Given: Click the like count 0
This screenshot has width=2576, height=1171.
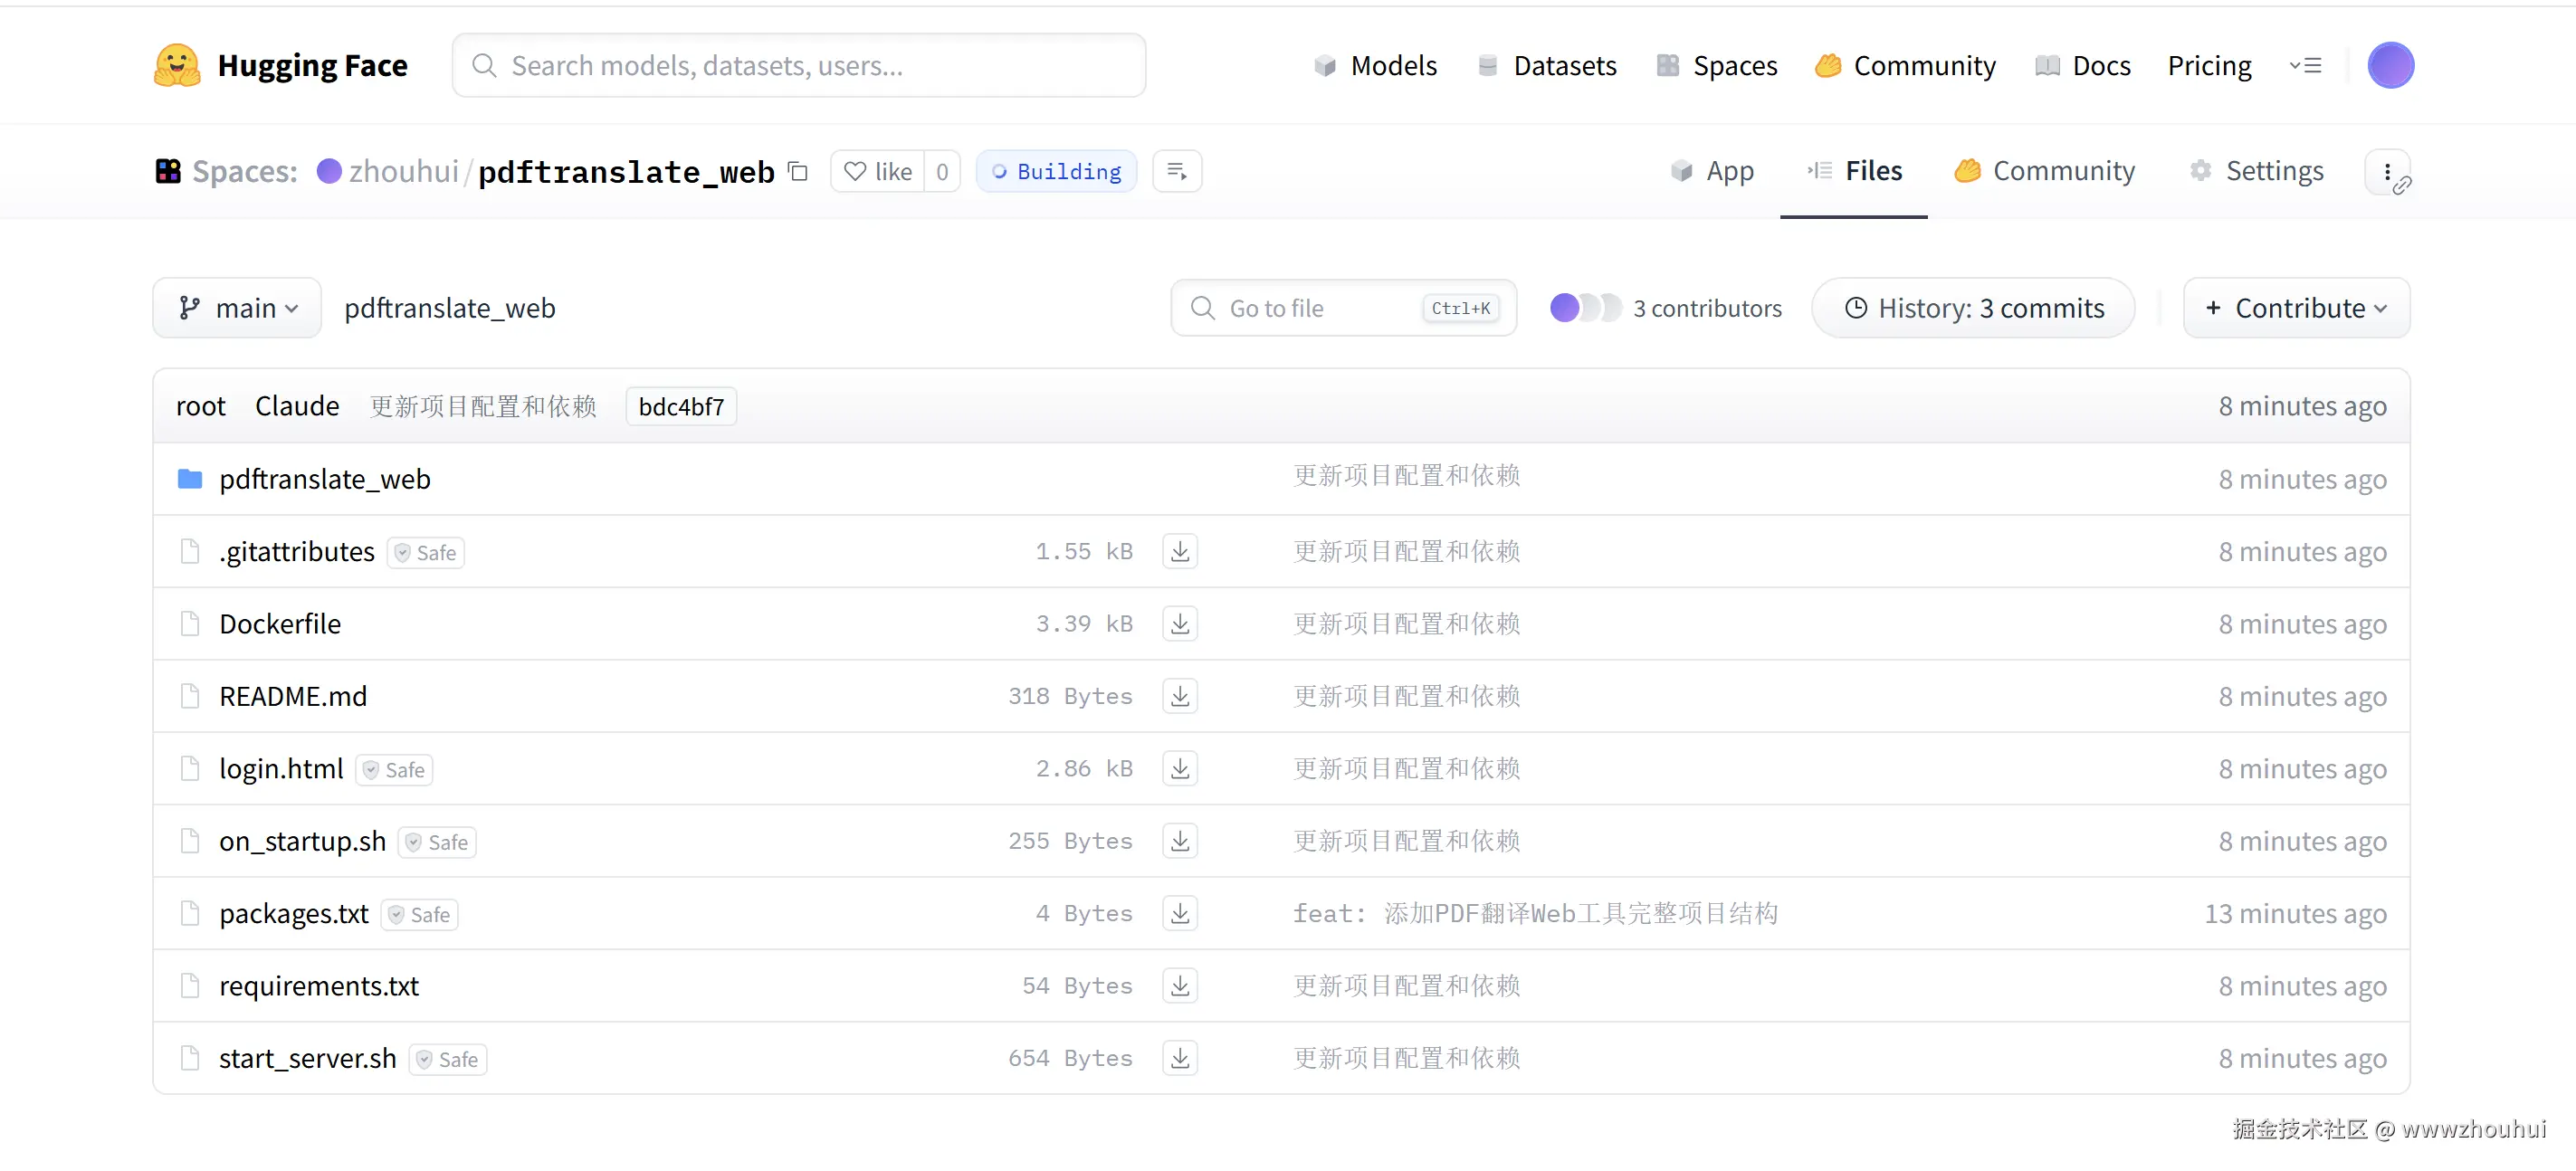Looking at the screenshot, I should 942,171.
